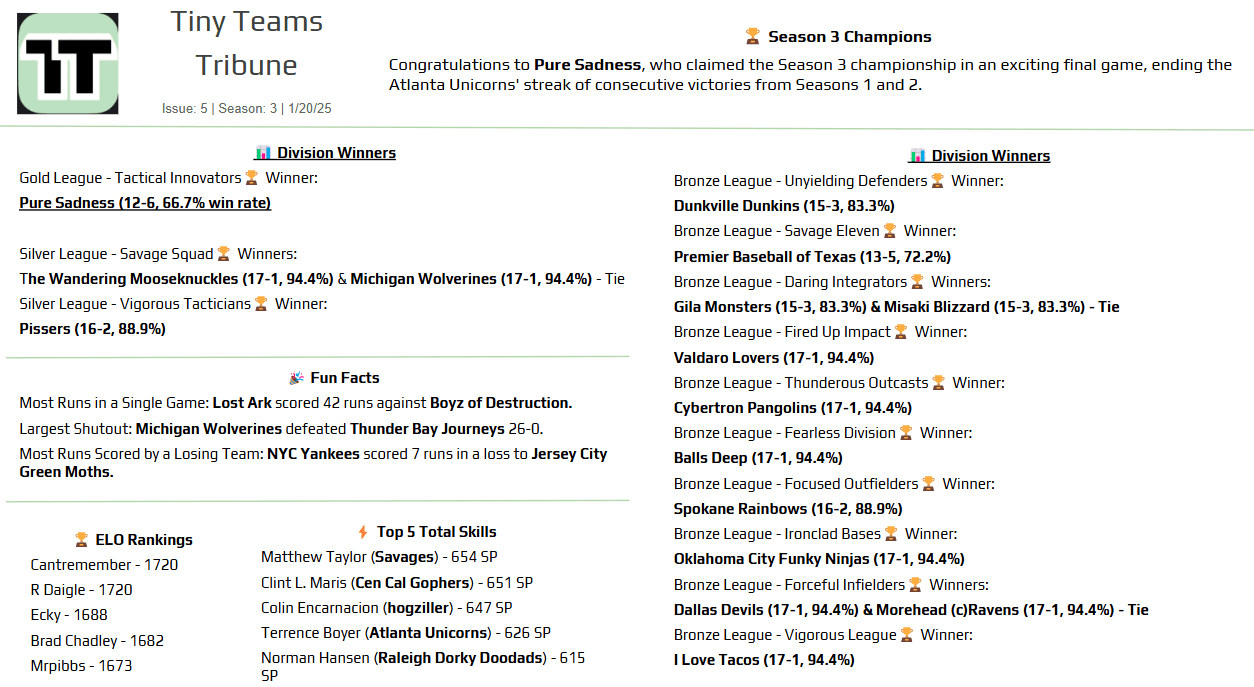Image resolution: width=1254 pixels, height=687 pixels.
Task: Click the lightning bolt beside Top 5 Total Skills
Action: pyautogui.click(x=363, y=532)
